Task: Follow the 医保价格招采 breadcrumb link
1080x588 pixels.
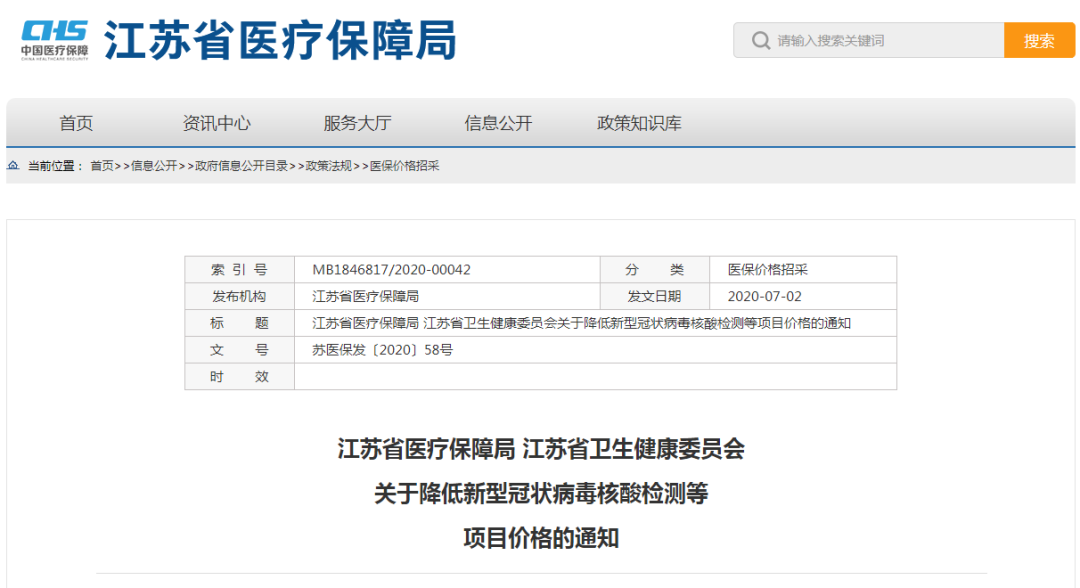Action: [408, 164]
